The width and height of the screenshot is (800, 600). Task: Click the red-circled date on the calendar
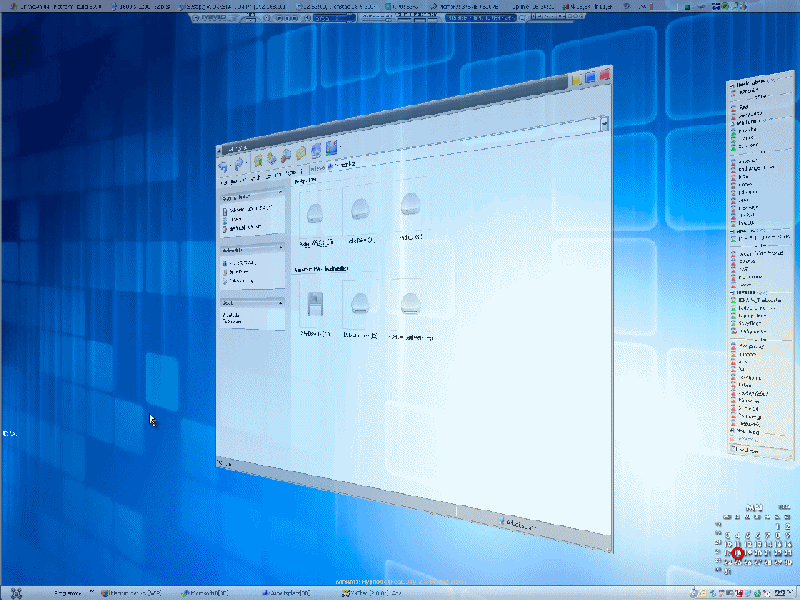click(x=738, y=553)
